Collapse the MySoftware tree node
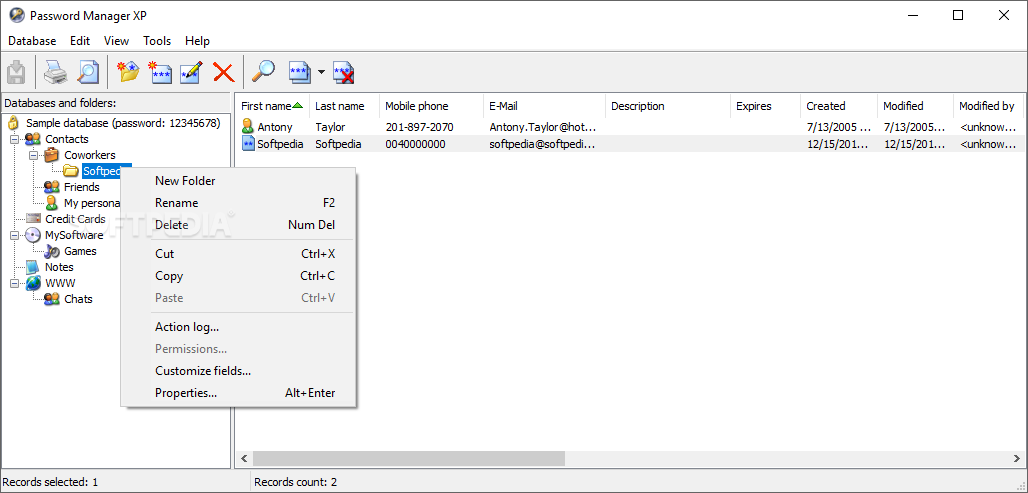The height and width of the screenshot is (493, 1028). pyautogui.click(x=14, y=235)
